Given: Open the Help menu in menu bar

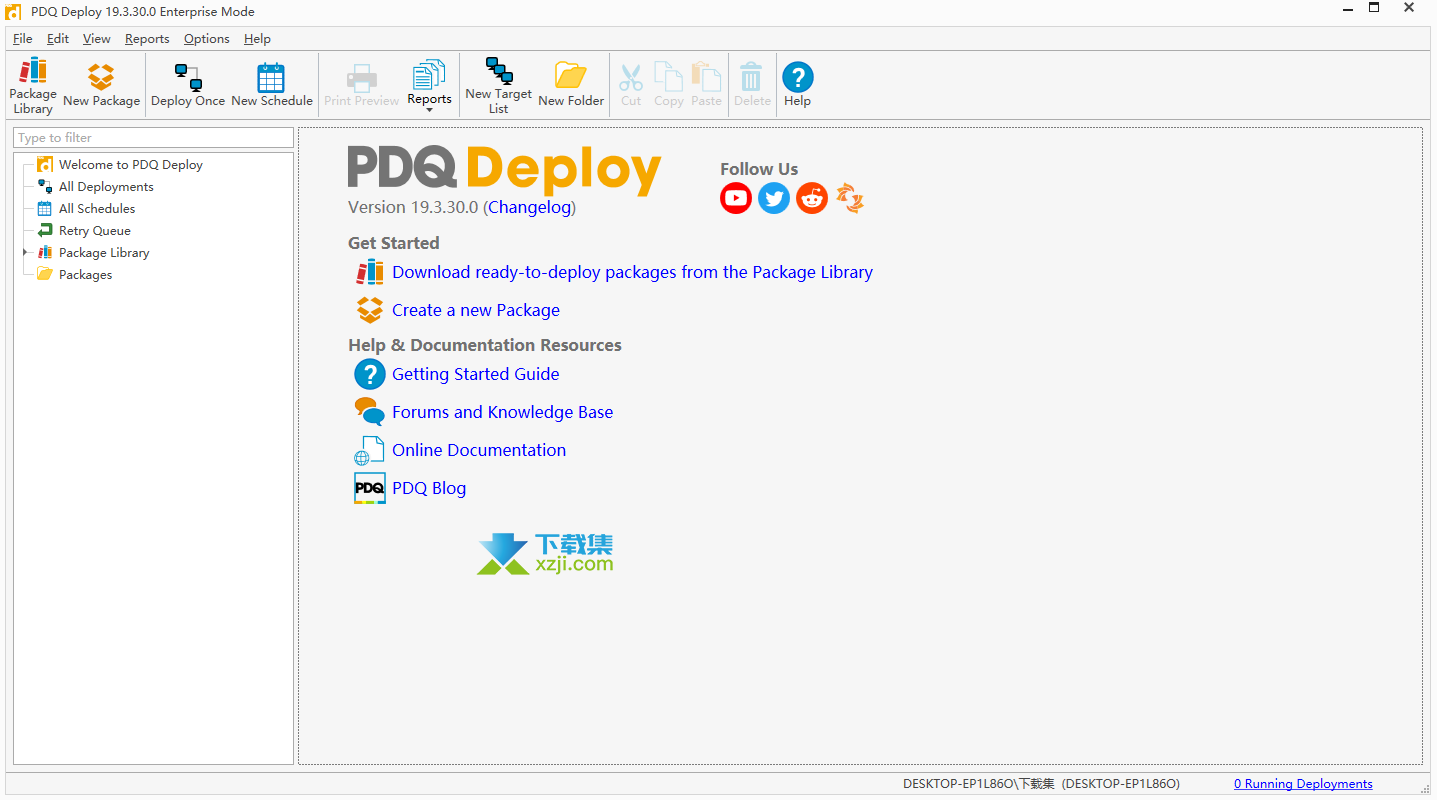Looking at the screenshot, I should coord(257,39).
